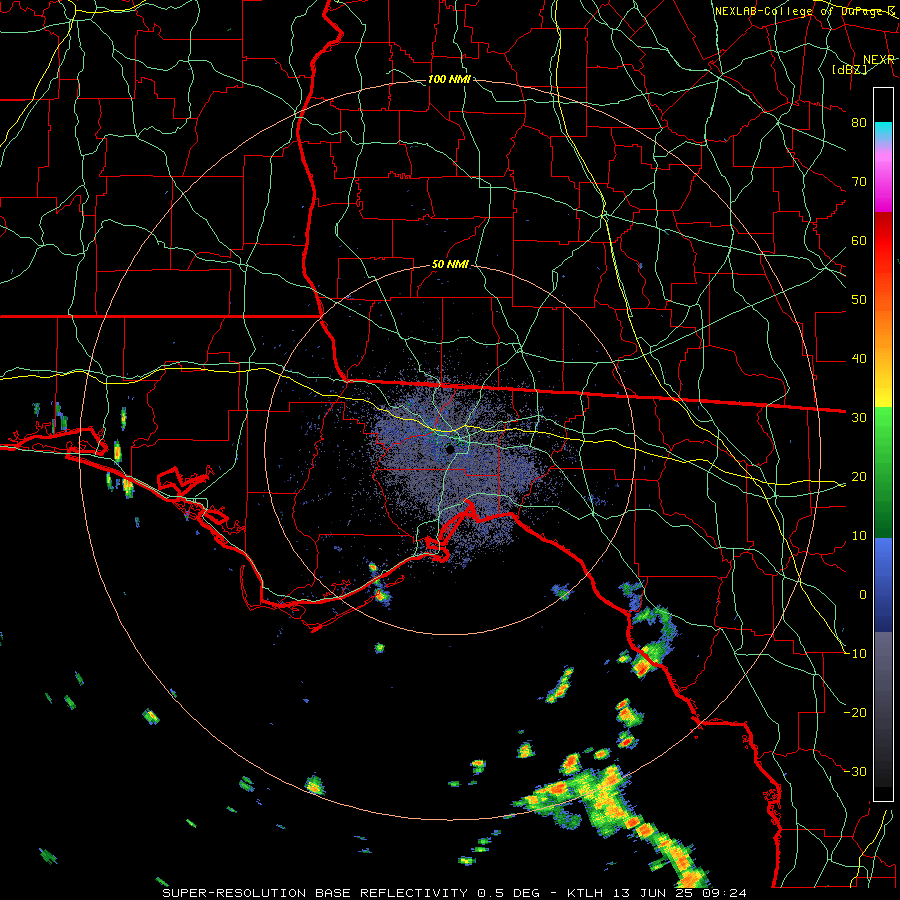Image resolution: width=900 pixels, height=900 pixels.
Task: Click the -10 value on the dBZ scale
Action: (x=855, y=653)
